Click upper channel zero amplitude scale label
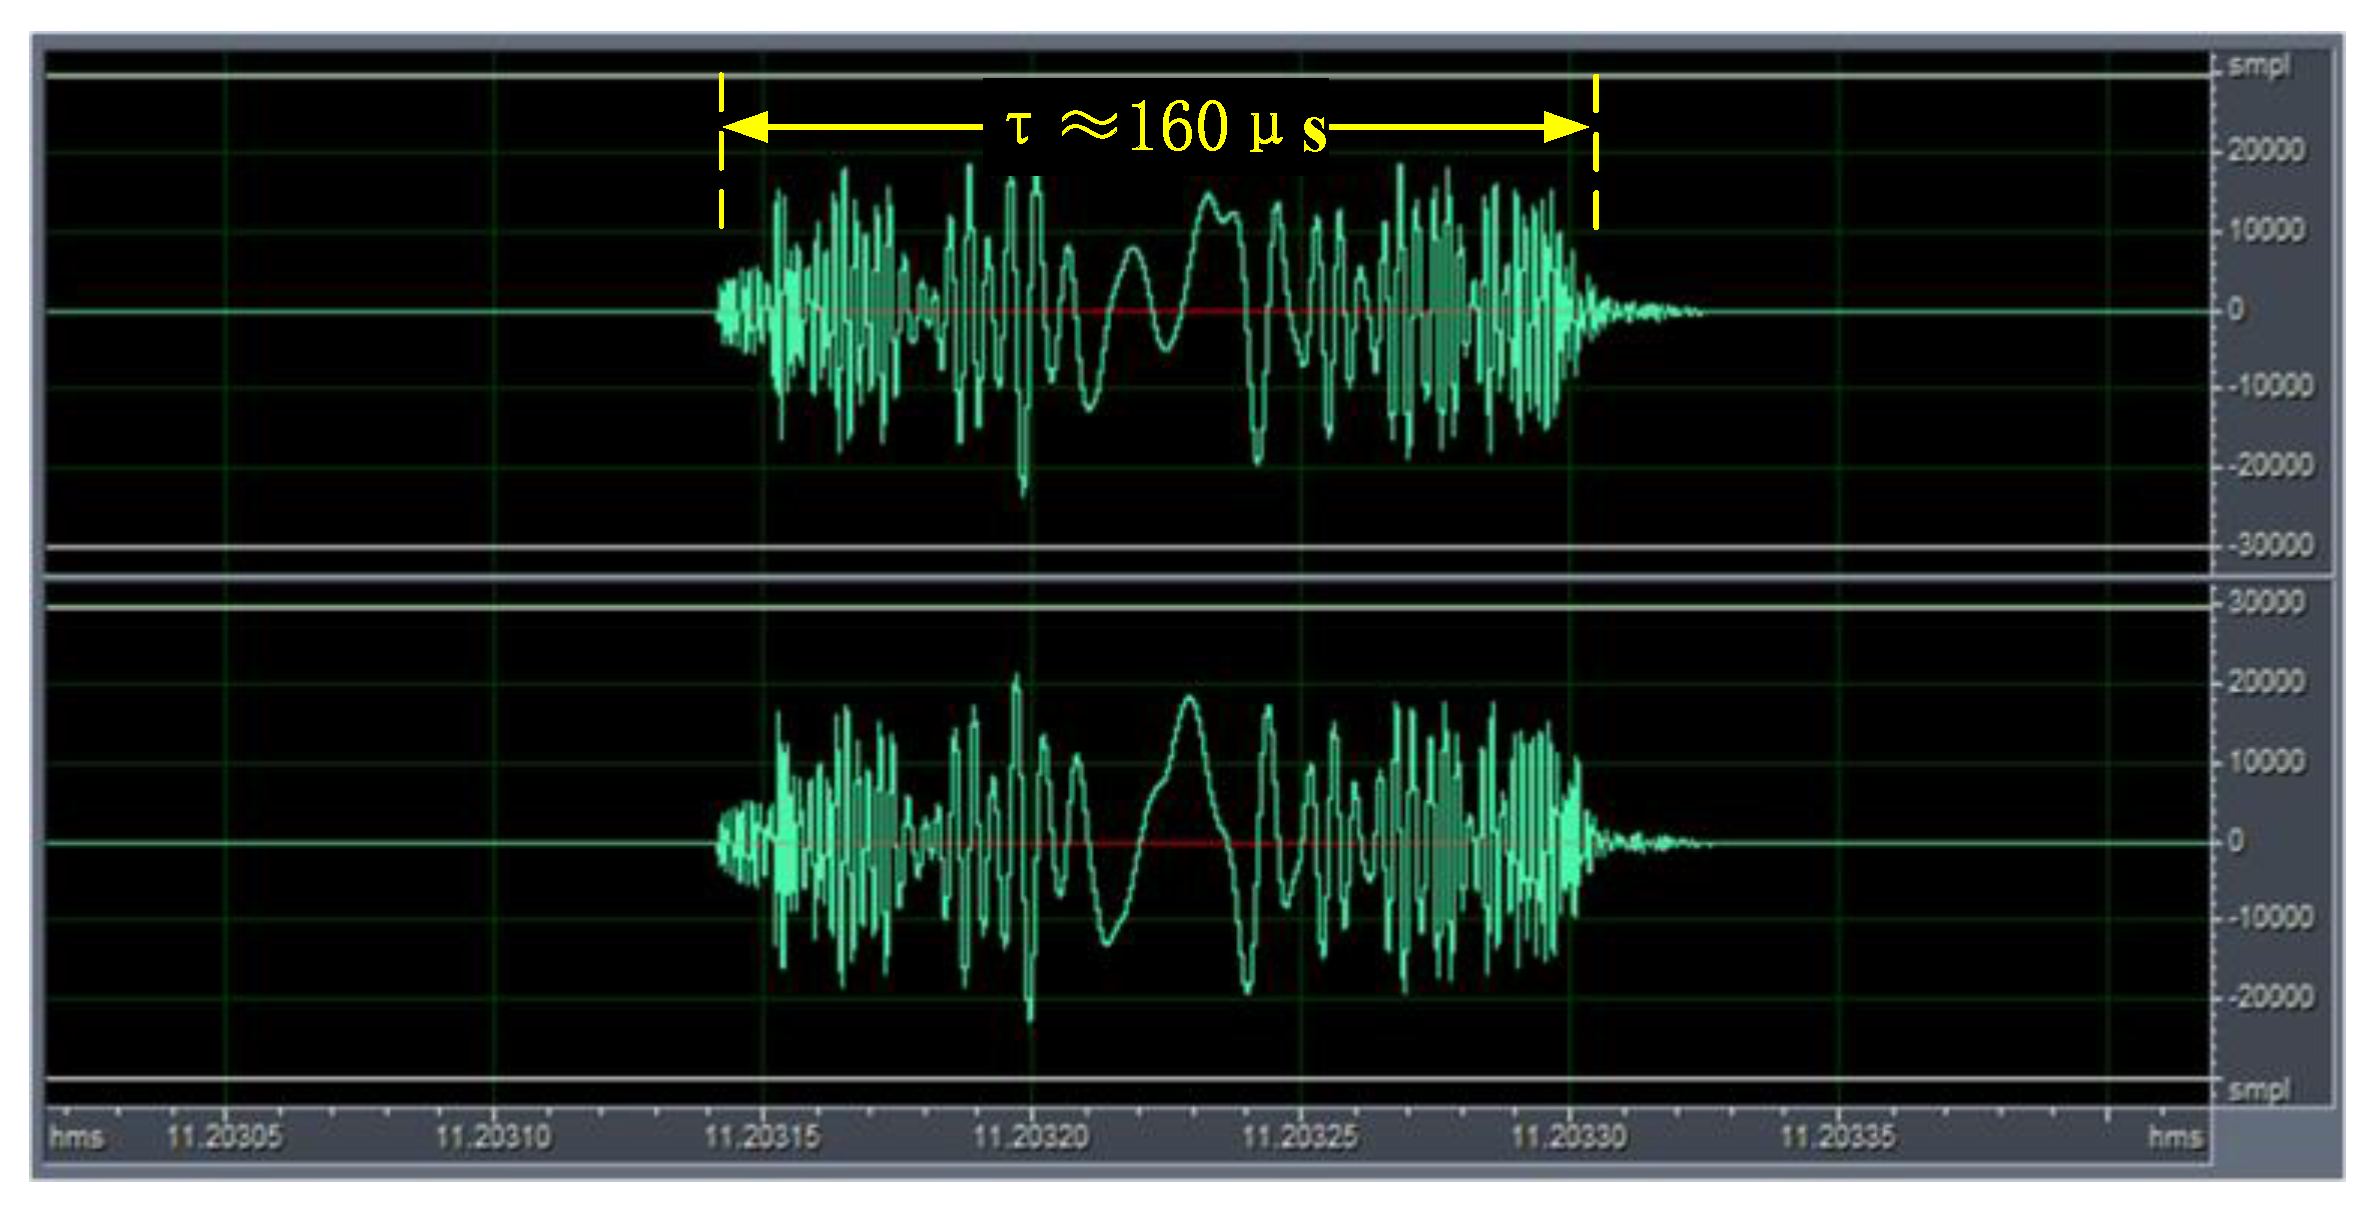 (x=2237, y=310)
